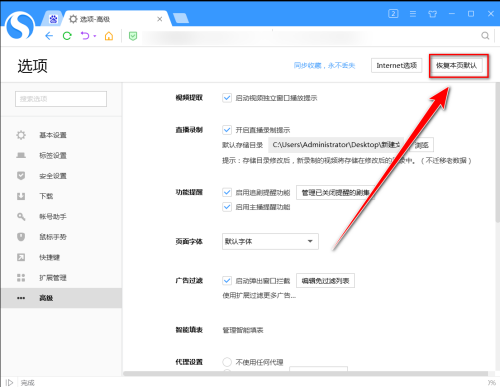
Task: Open 下载 in the sidebar
Action: click(61, 196)
